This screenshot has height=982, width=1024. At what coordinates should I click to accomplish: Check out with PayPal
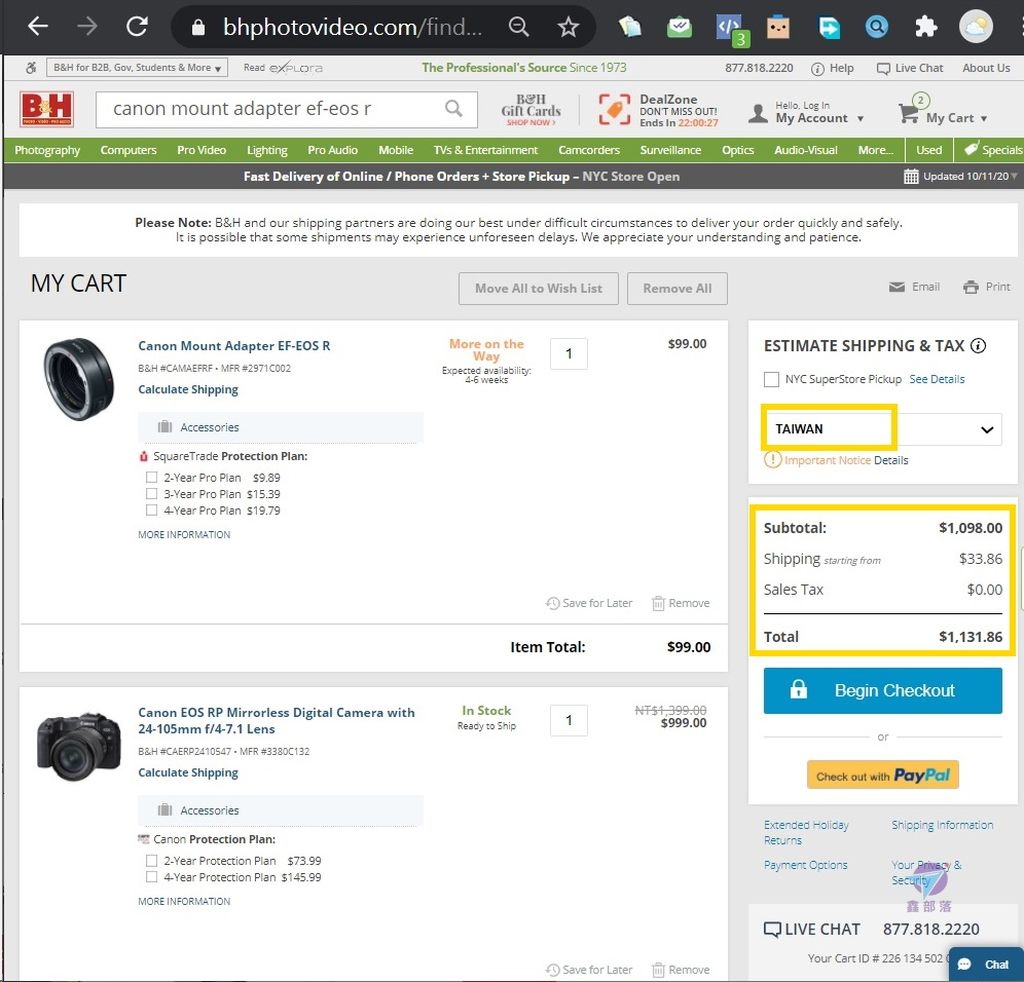[882, 775]
